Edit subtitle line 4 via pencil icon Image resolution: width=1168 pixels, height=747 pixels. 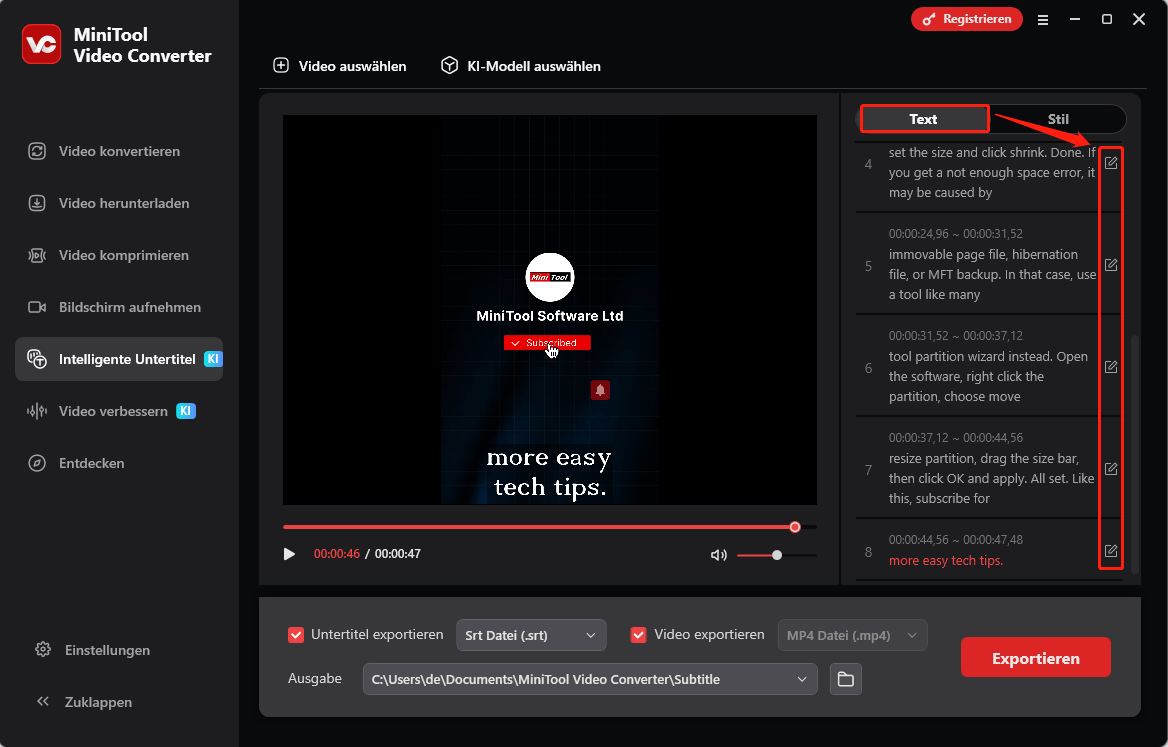coord(1111,163)
